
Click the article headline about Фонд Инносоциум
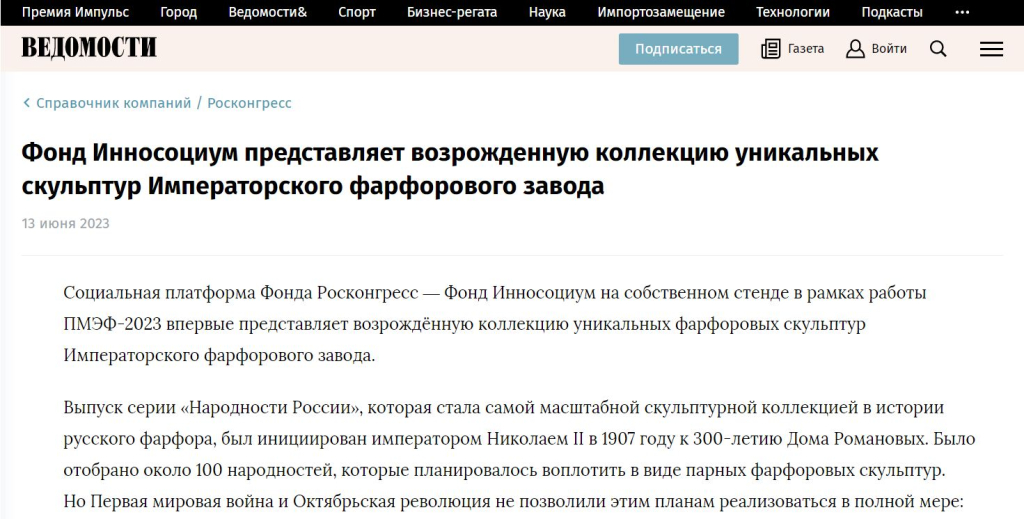pos(450,169)
